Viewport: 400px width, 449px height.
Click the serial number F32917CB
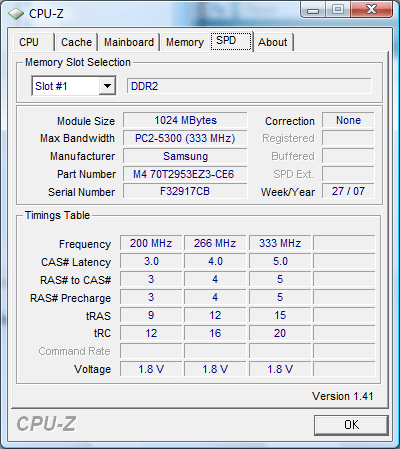pos(185,191)
